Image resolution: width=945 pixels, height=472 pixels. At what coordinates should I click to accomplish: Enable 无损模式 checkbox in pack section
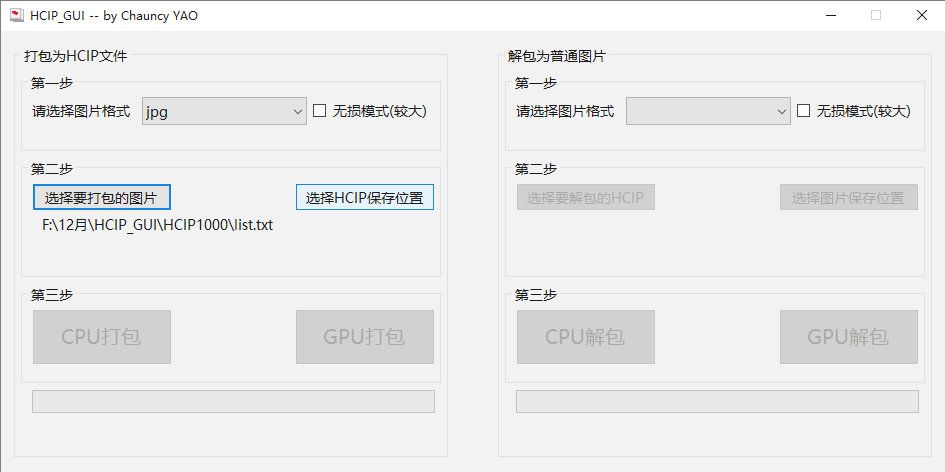coord(320,111)
